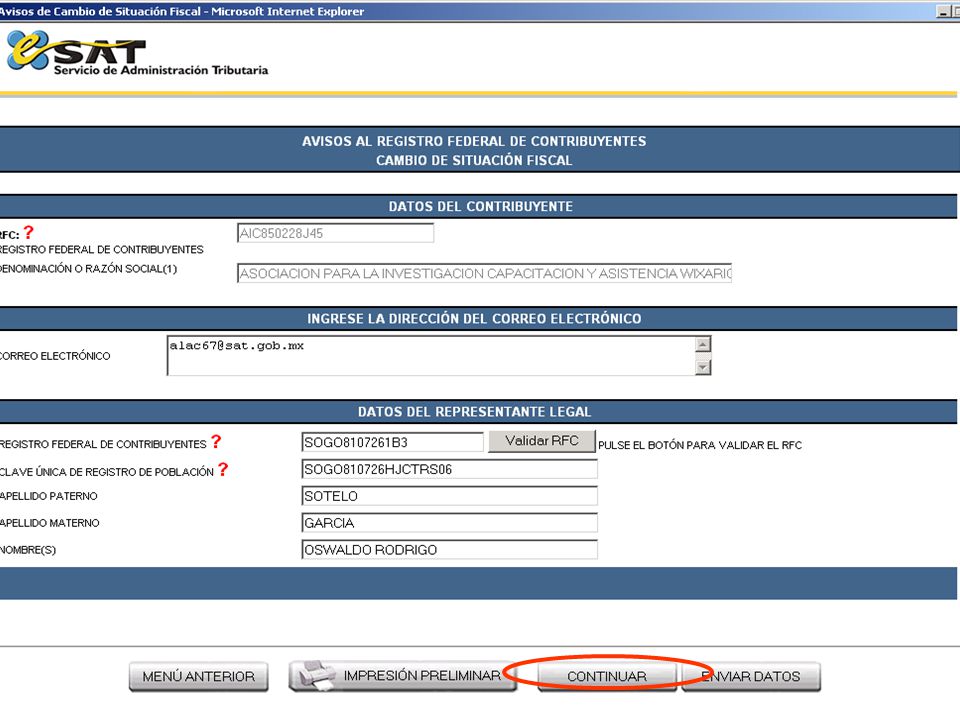Click the legal representative RFC field SOGO8107261B3

pos(392,442)
